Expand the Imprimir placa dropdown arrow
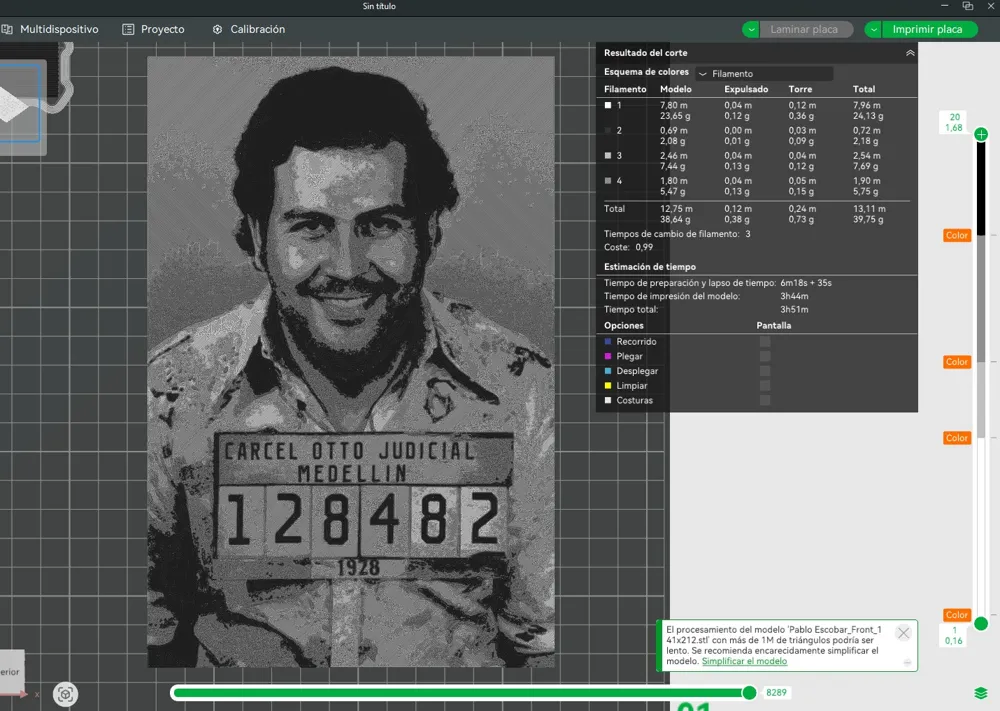 click(x=874, y=29)
